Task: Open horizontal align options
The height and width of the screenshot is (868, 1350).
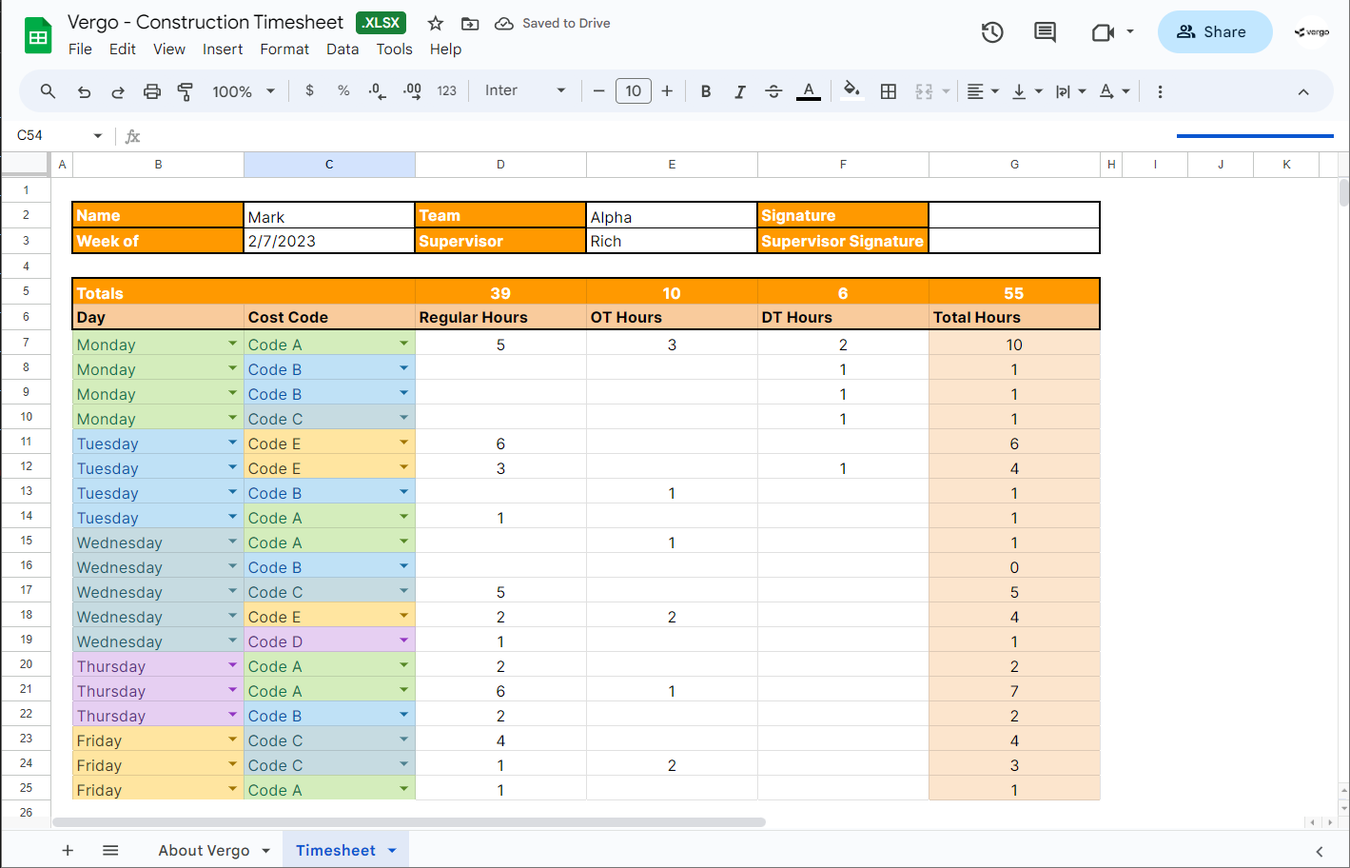Action: pyautogui.click(x=983, y=91)
